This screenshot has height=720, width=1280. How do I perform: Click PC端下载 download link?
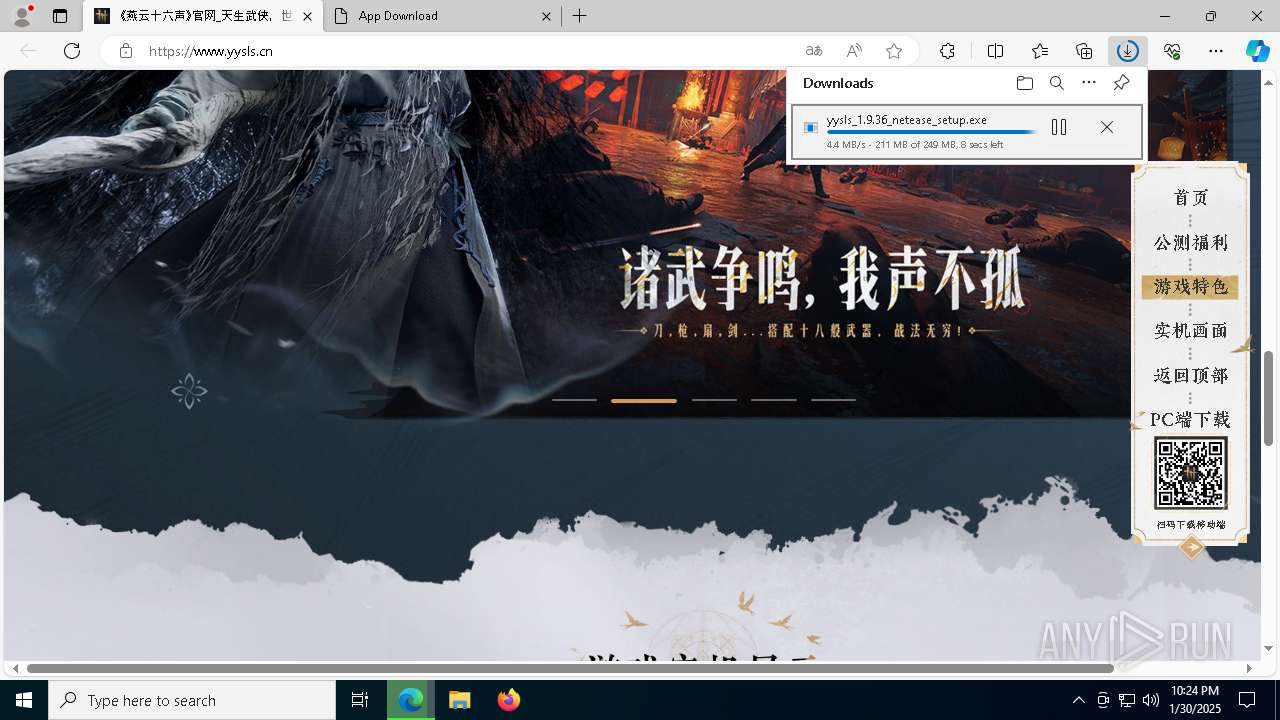(x=1190, y=419)
